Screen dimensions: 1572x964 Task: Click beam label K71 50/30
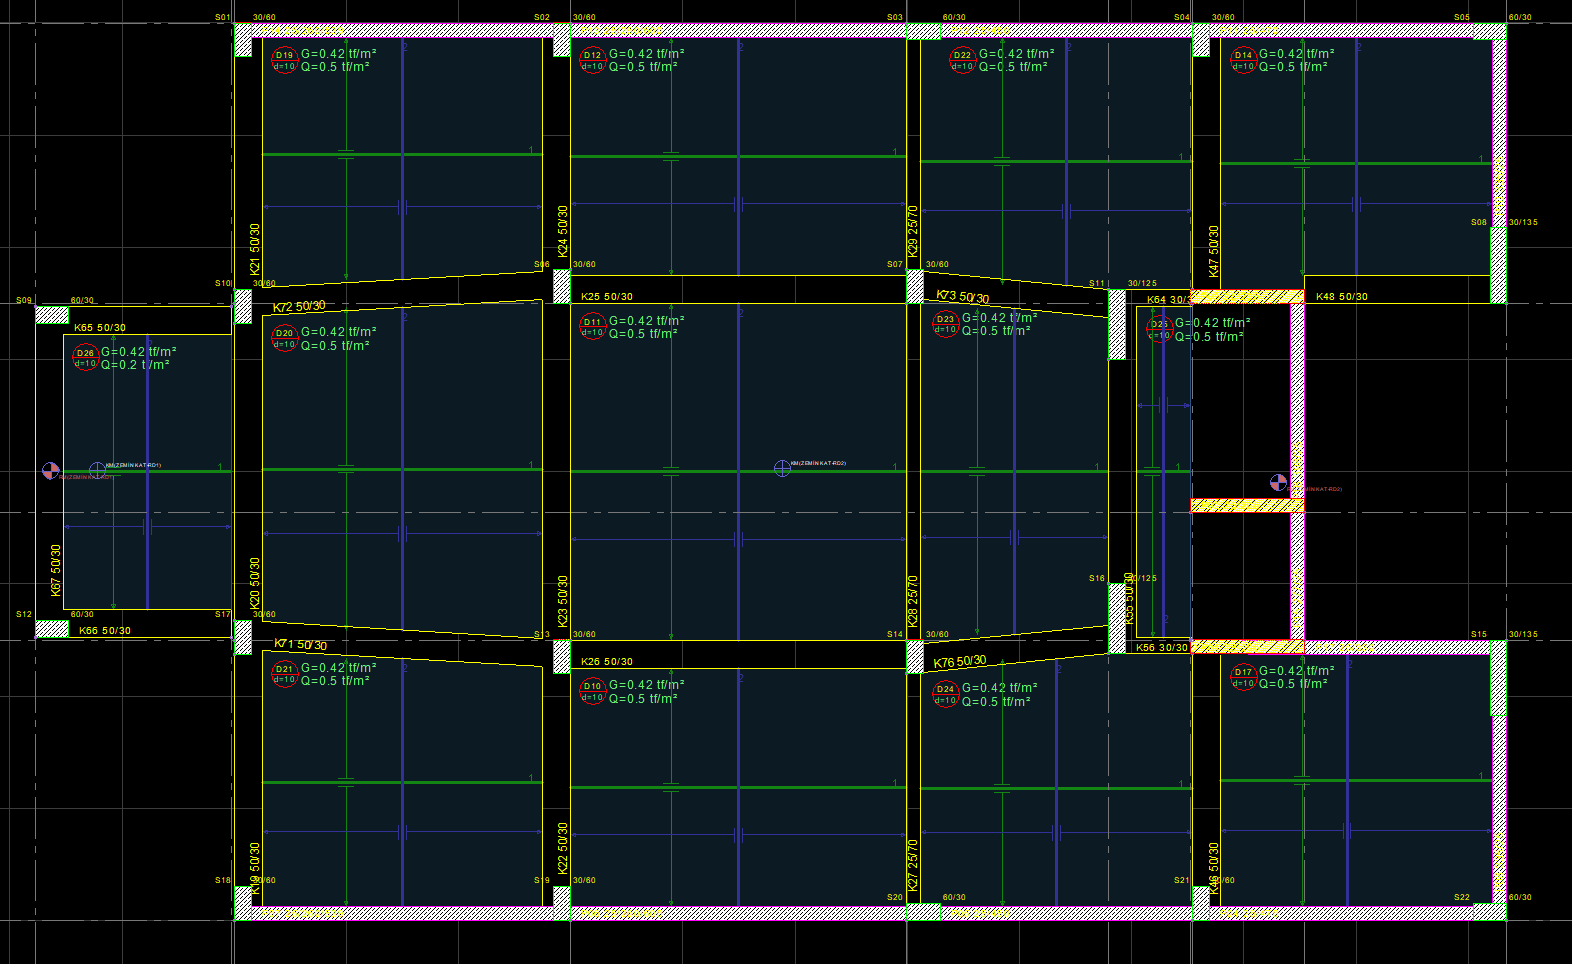(x=300, y=645)
